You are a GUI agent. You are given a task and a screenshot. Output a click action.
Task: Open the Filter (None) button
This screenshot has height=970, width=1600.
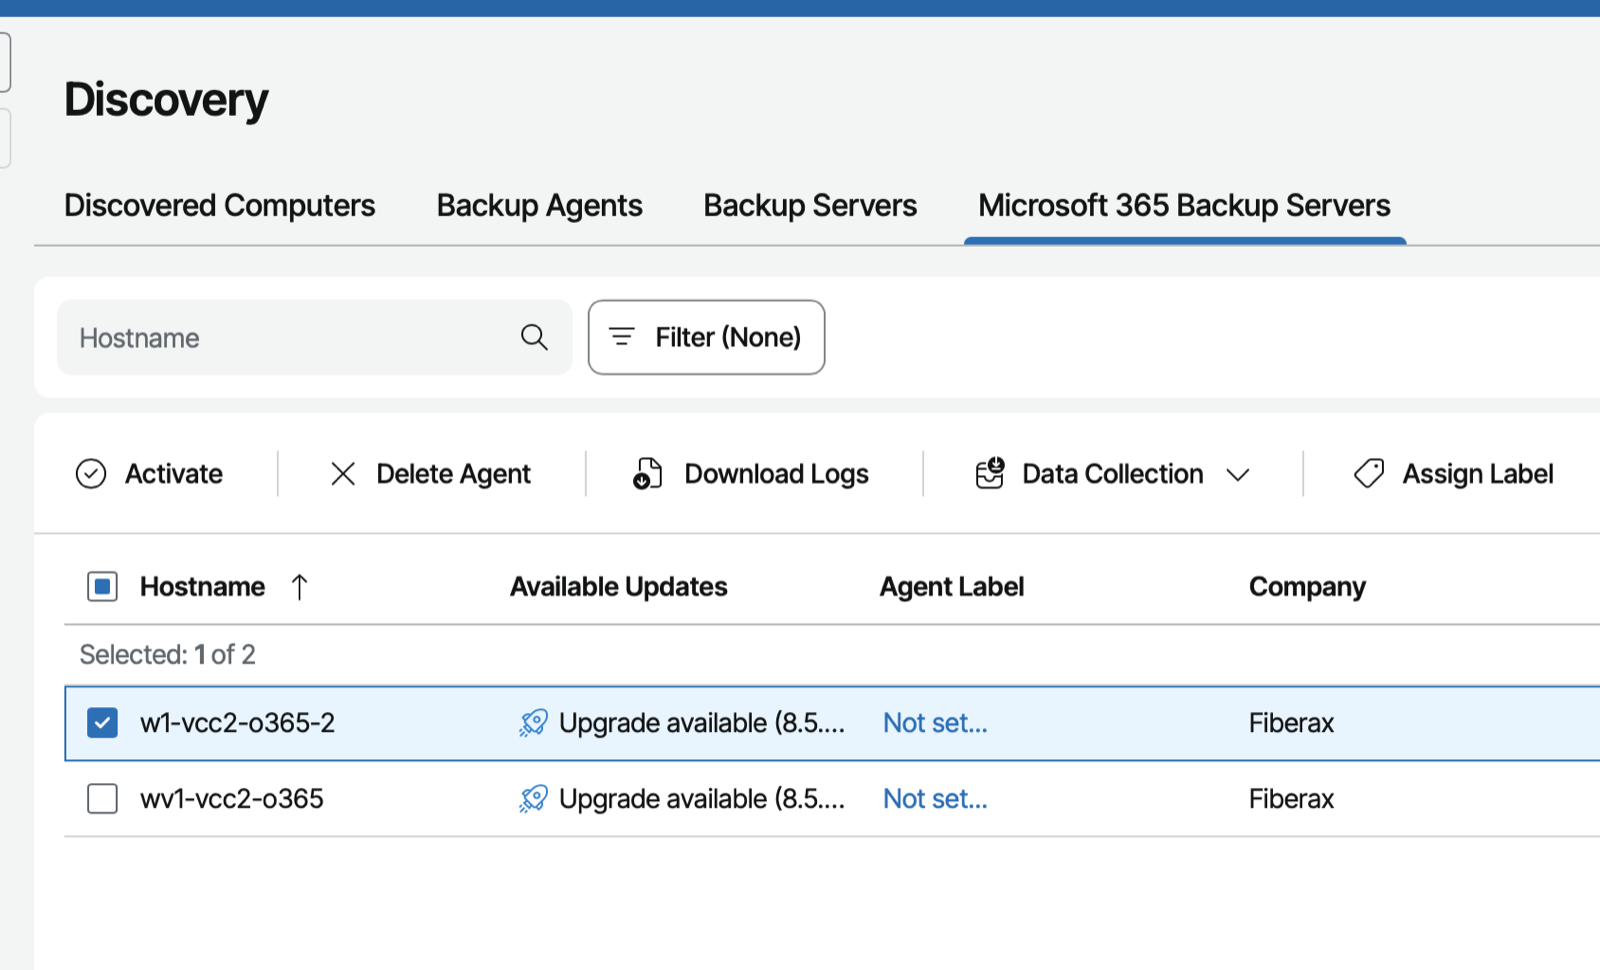pos(706,338)
